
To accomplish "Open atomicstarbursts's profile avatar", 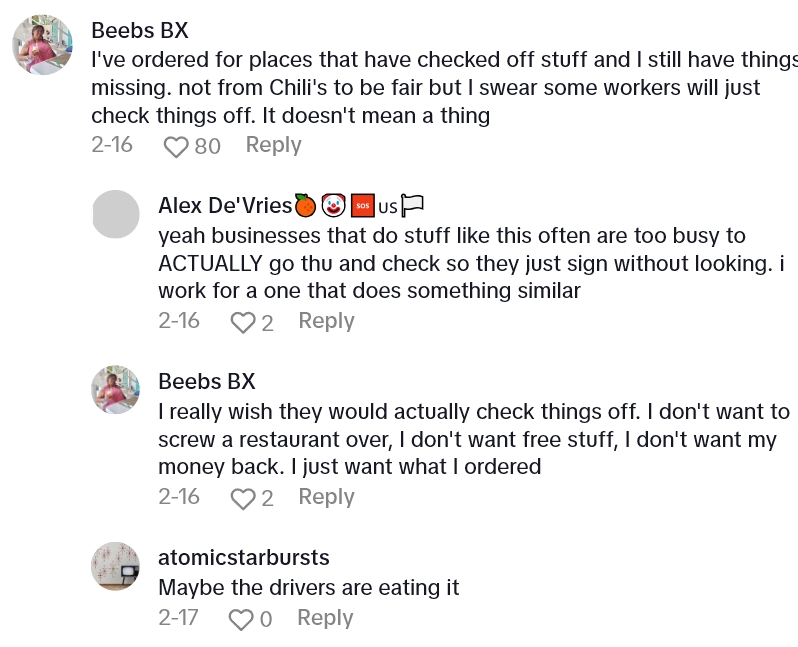I will tap(115, 566).
